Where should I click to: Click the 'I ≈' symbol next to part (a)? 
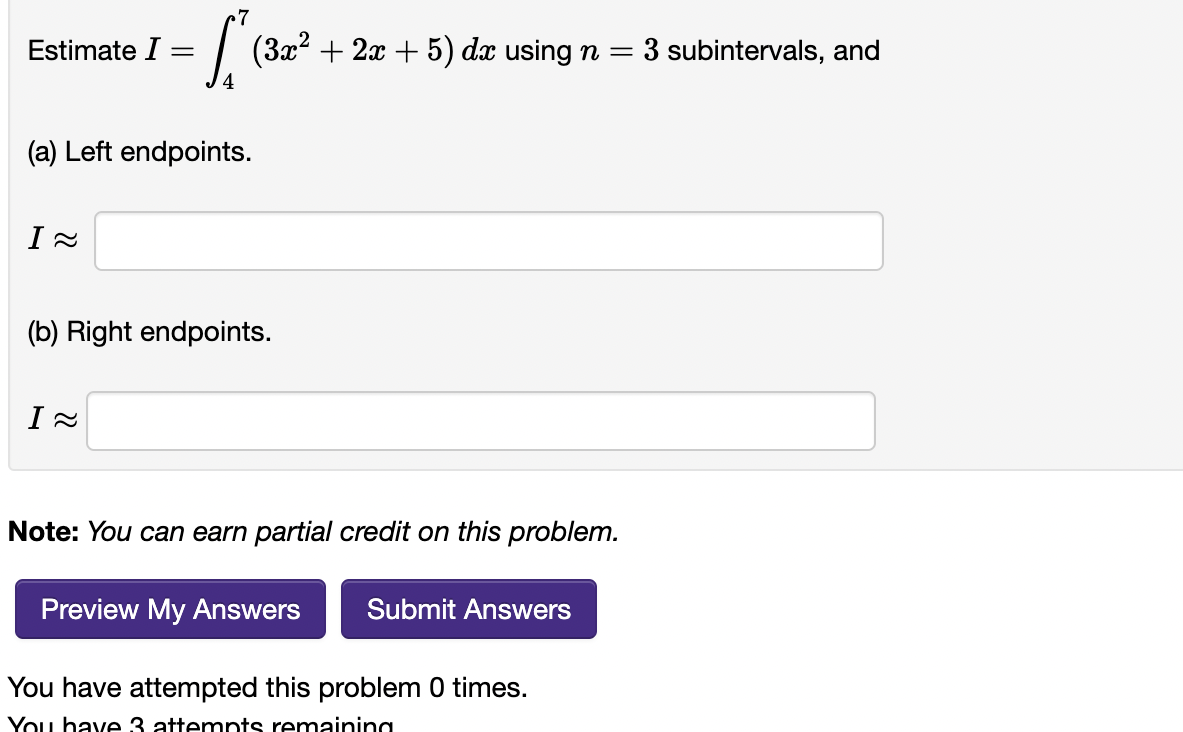click(50, 240)
